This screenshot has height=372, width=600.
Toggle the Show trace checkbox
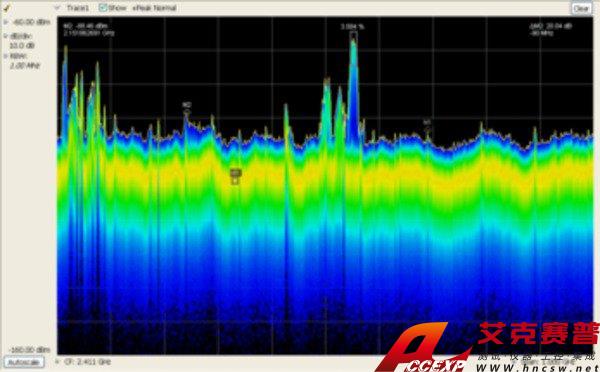click(103, 8)
